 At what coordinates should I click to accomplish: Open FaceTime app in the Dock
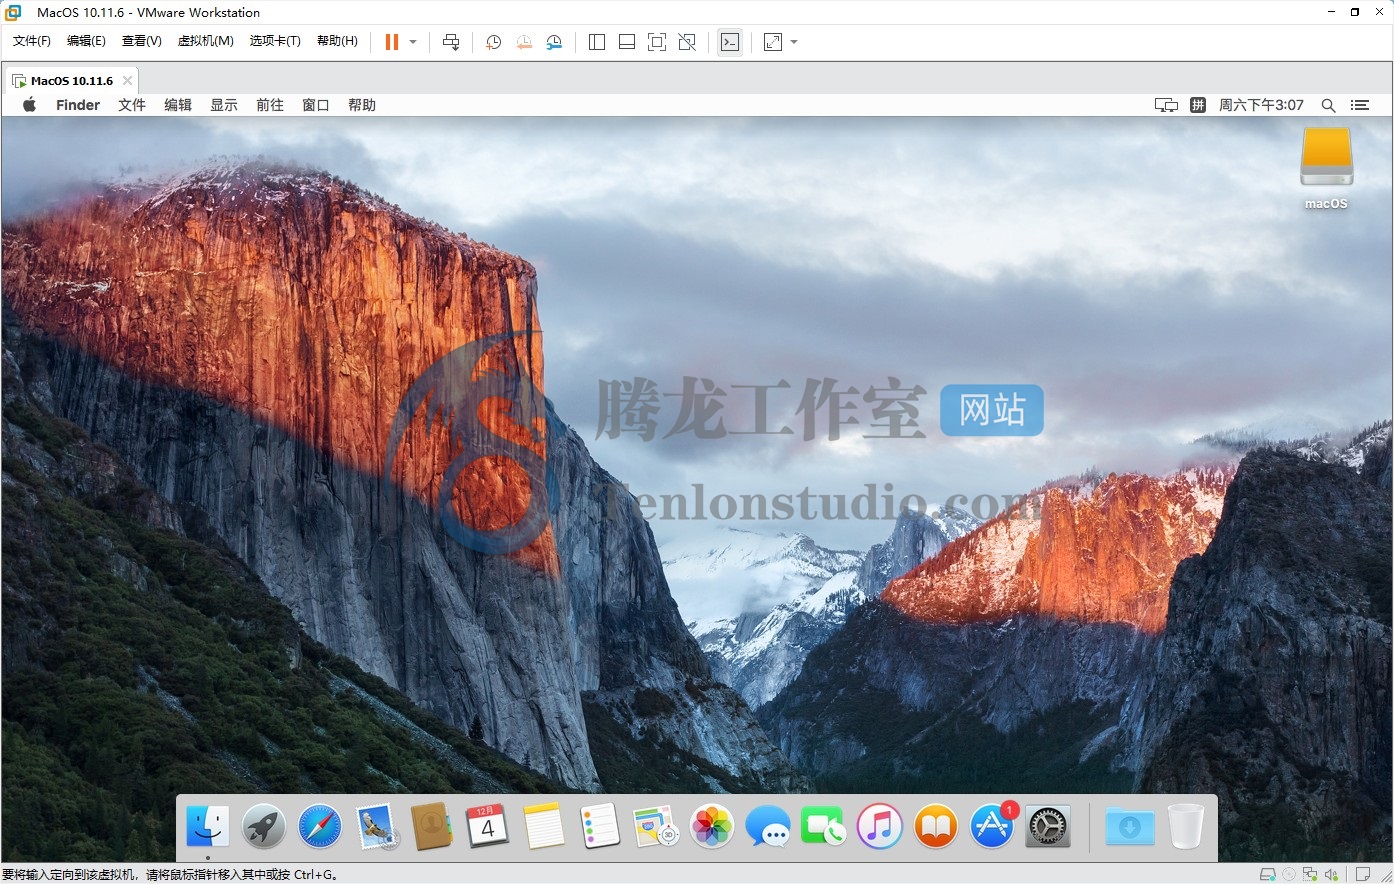coord(824,827)
